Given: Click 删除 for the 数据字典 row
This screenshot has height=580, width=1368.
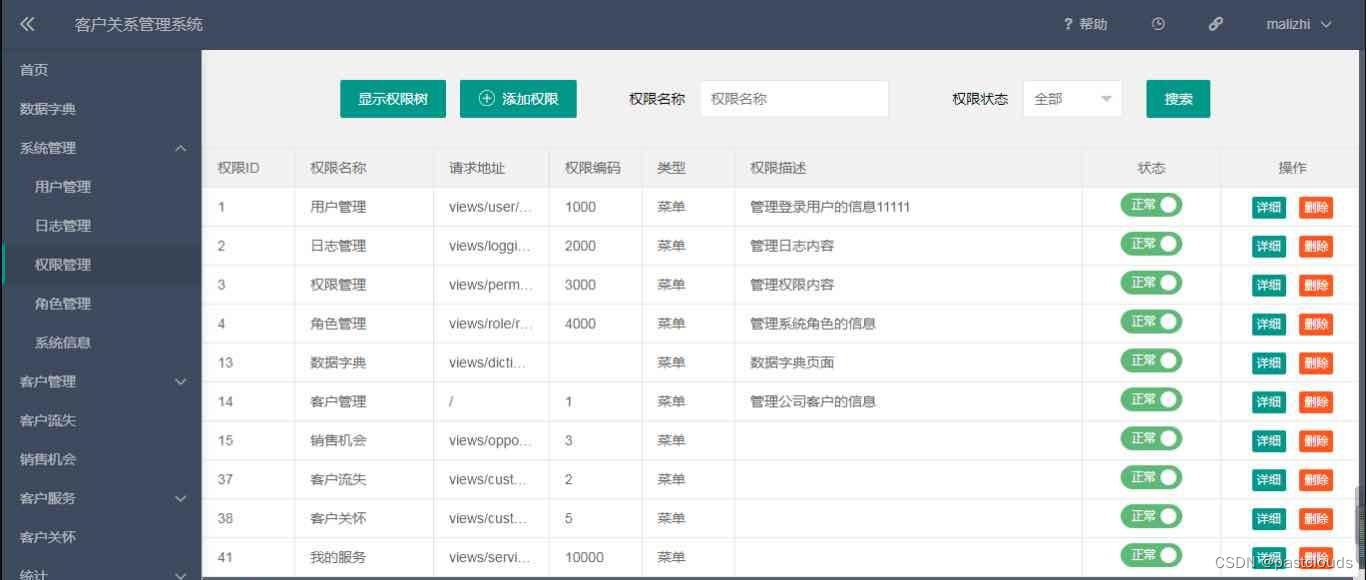Looking at the screenshot, I should pyautogui.click(x=1316, y=364).
